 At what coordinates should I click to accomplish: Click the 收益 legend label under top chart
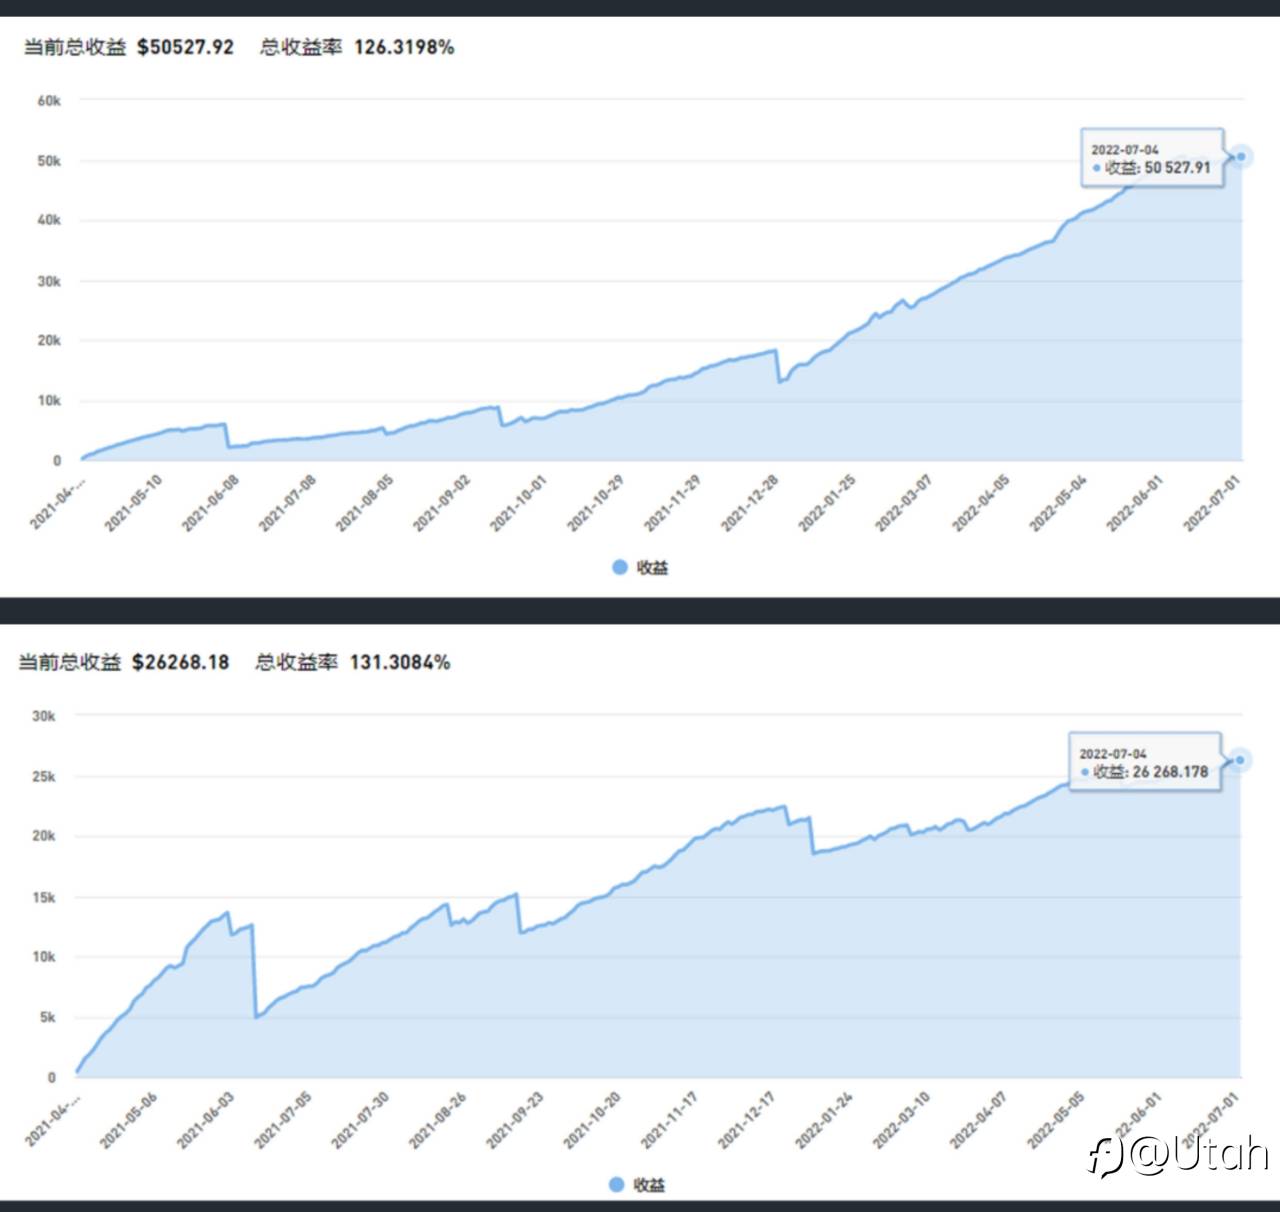click(x=652, y=567)
